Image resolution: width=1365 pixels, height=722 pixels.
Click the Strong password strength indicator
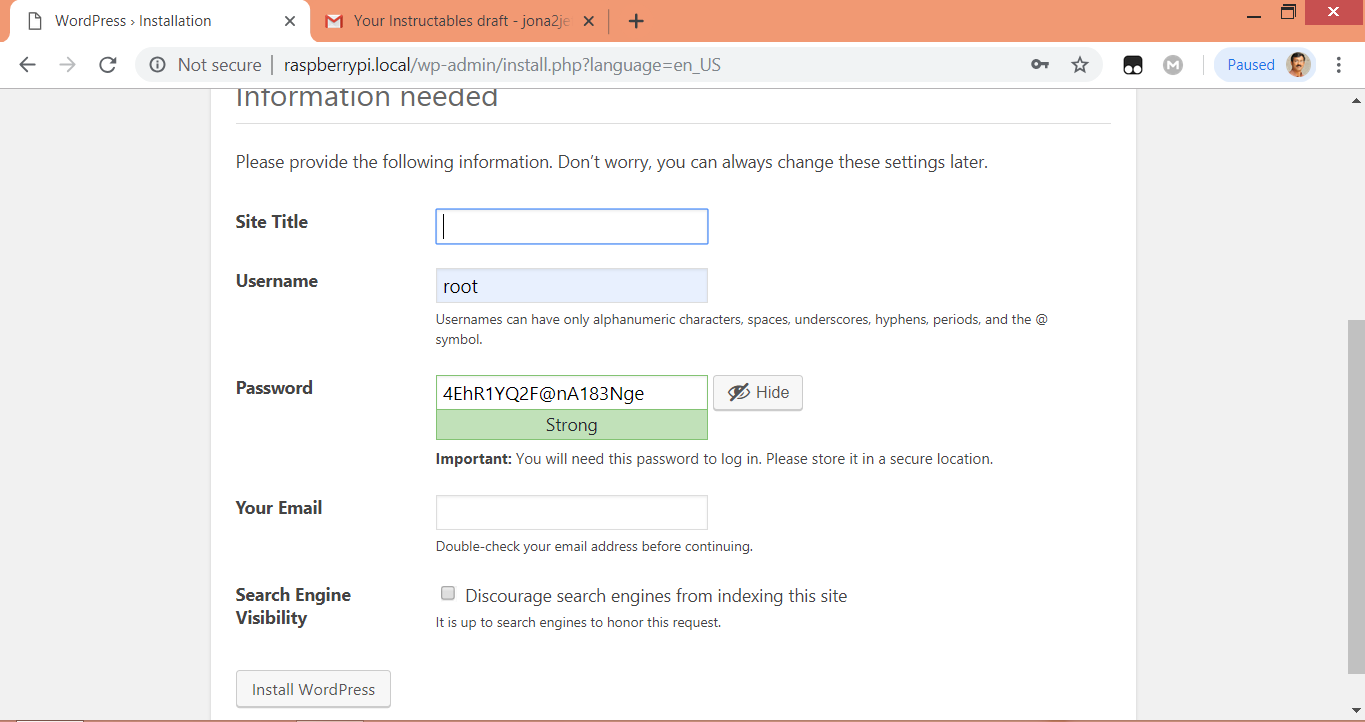tap(572, 425)
